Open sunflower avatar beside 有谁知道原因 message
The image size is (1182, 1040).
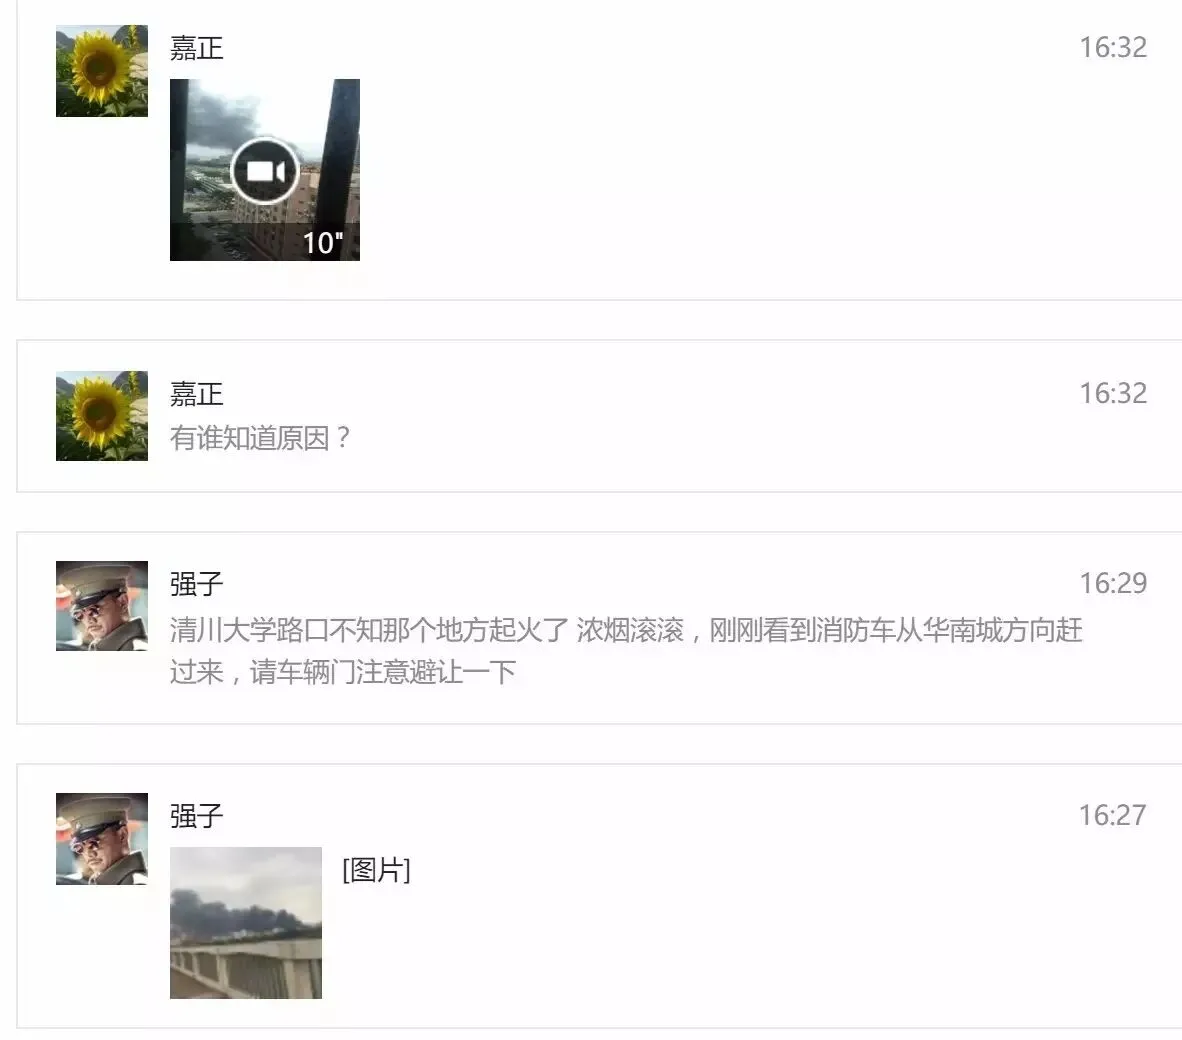pyautogui.click(x=102, y=415)
